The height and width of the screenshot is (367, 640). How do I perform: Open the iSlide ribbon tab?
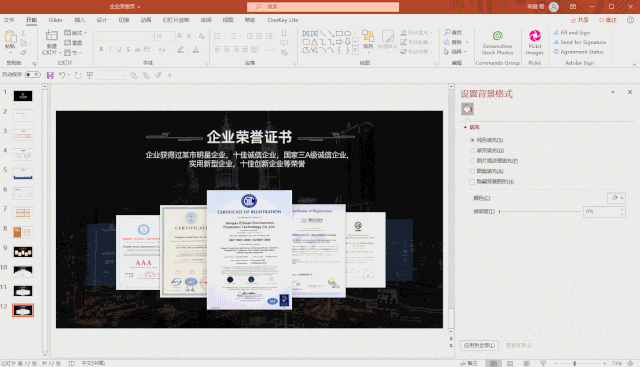point(56,20)
